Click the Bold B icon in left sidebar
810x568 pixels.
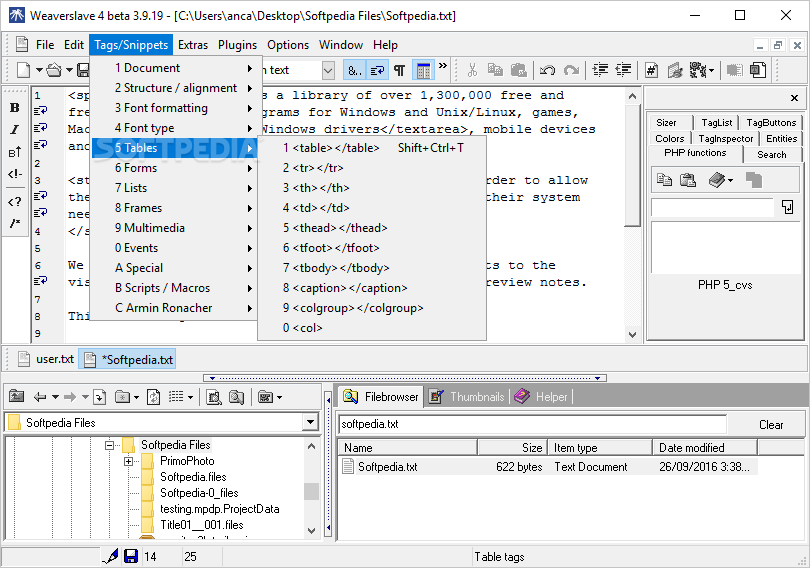click(x=14, y=107)
